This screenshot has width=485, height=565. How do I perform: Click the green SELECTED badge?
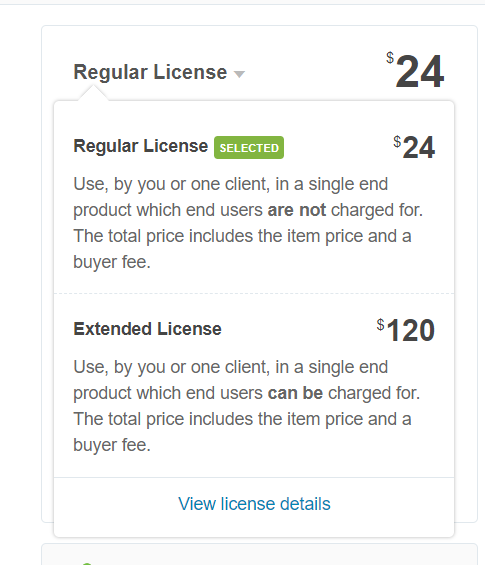(x=249, y=148)
